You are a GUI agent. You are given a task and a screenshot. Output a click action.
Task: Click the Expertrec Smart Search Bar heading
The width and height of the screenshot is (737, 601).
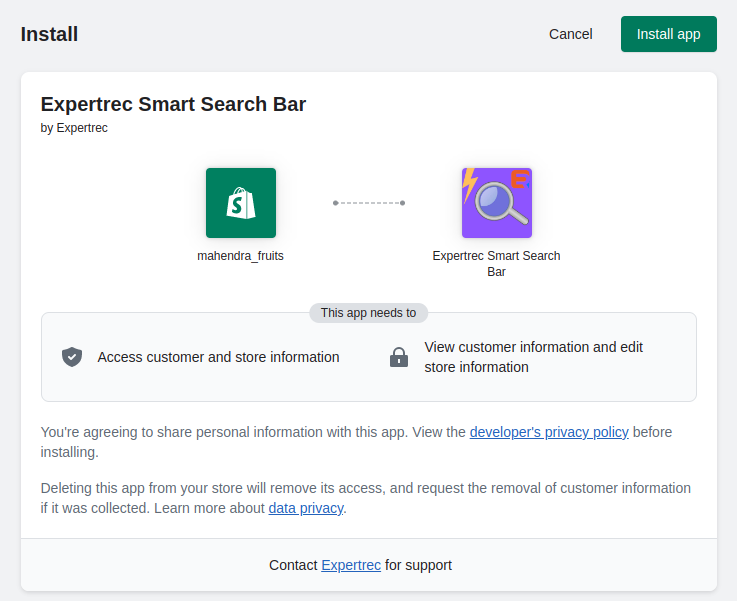pos(173,104)
